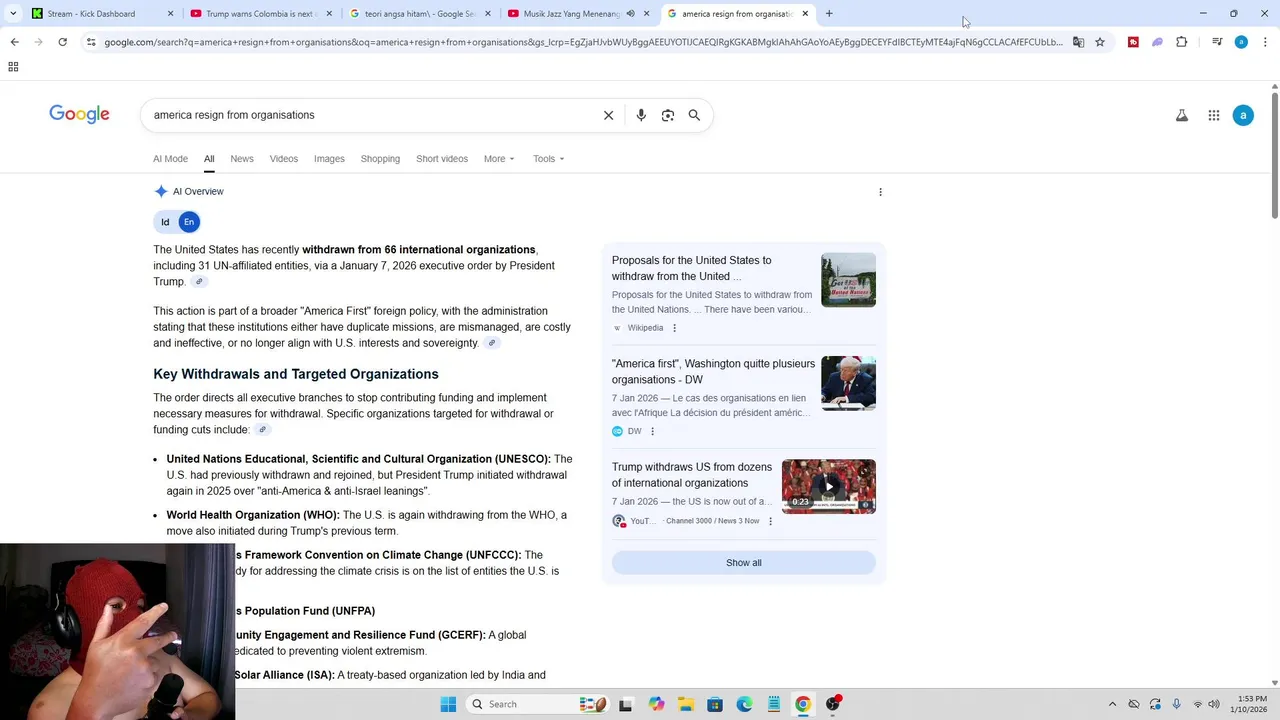Open the purple feather extension icon
Viewport: 1280px width, 720px height.
(x=1157, y=42)
